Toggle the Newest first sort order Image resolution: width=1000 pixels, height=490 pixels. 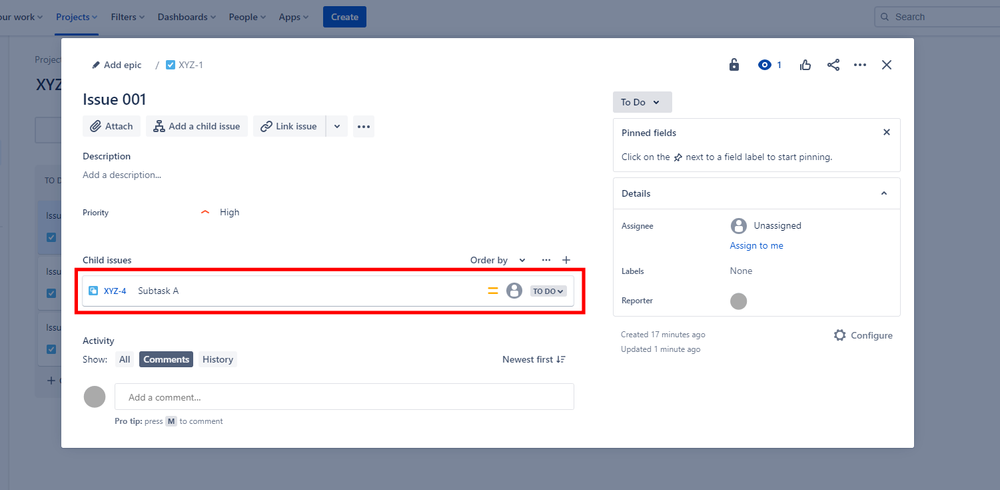[x=534, y=360]
